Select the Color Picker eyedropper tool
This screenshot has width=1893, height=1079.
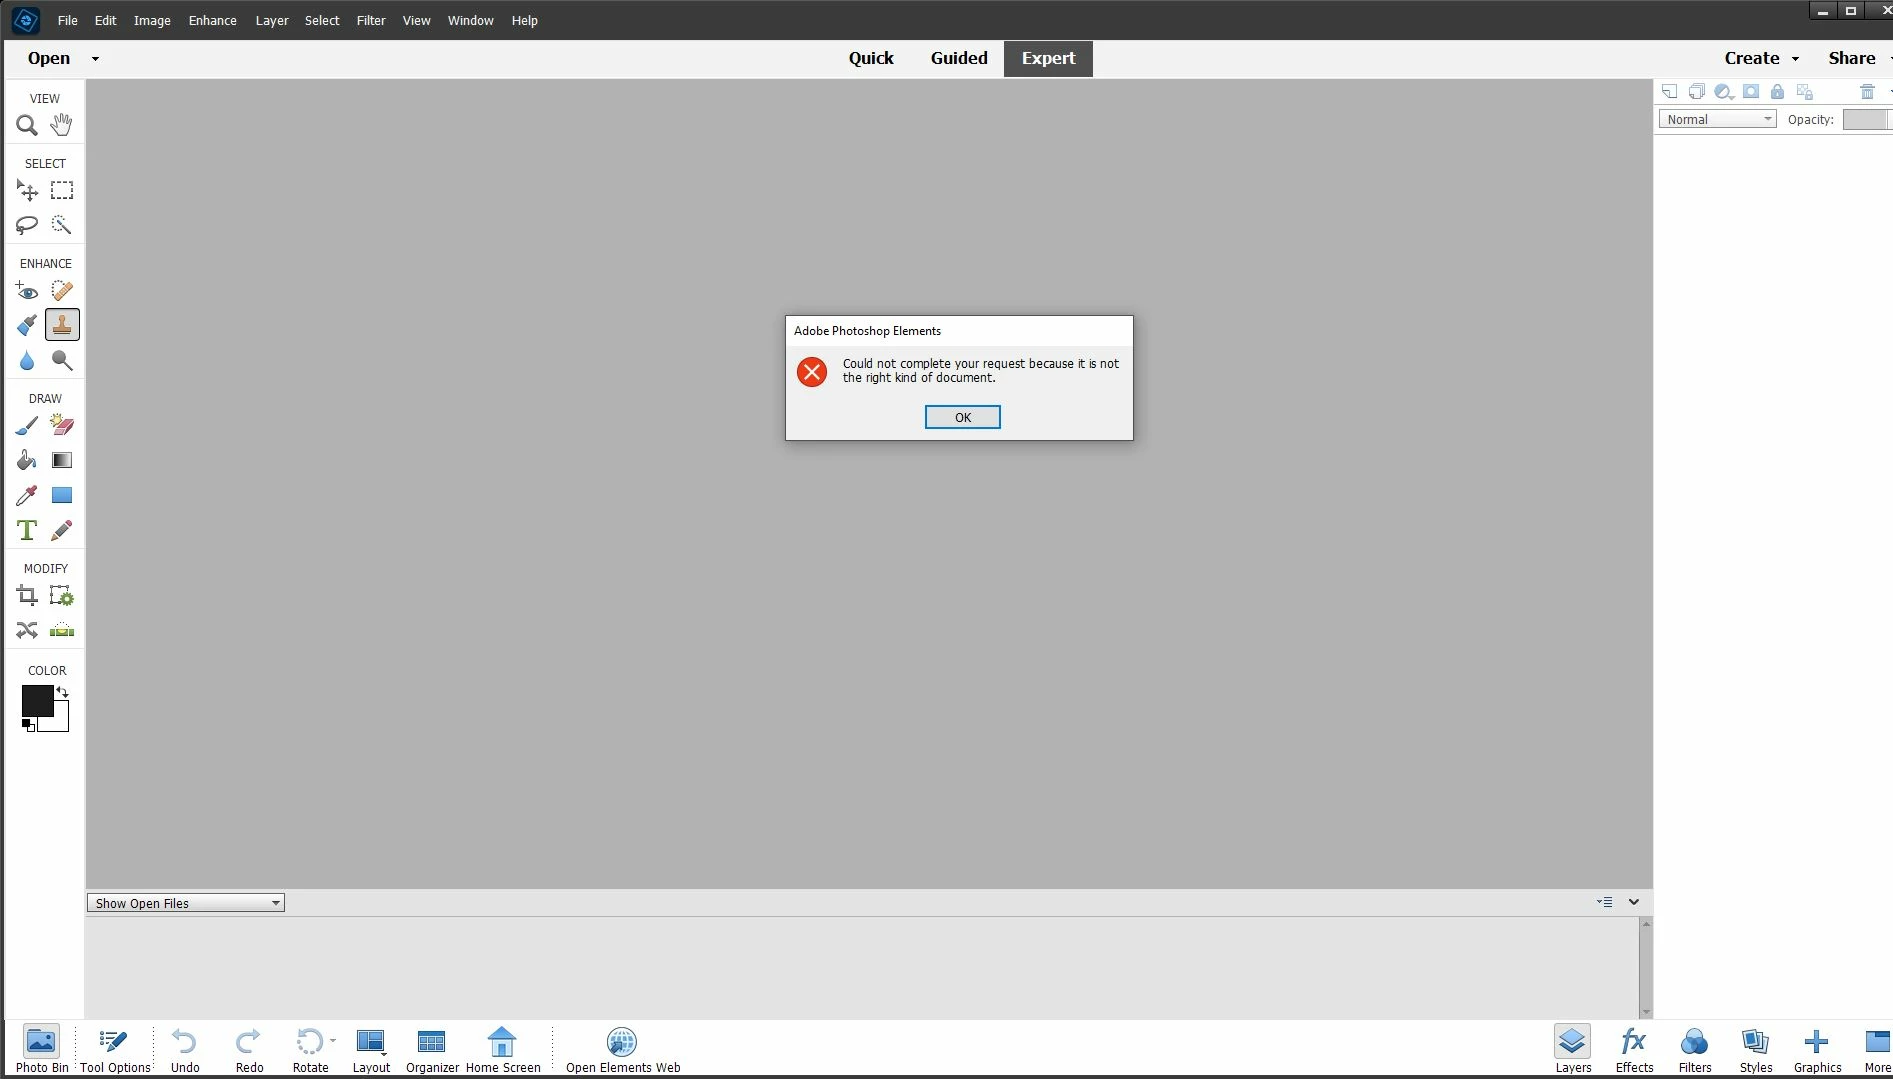coord(27,495)
